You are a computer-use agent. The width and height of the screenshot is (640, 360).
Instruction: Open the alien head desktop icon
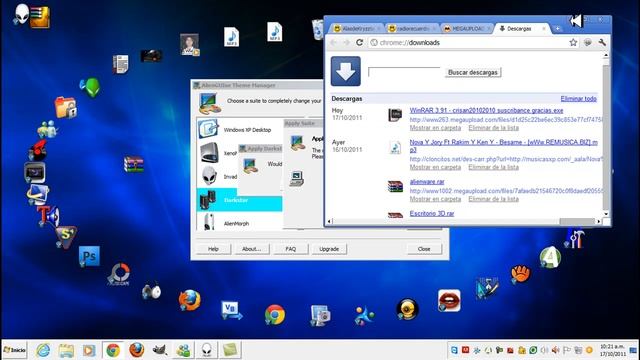(22, 14)
